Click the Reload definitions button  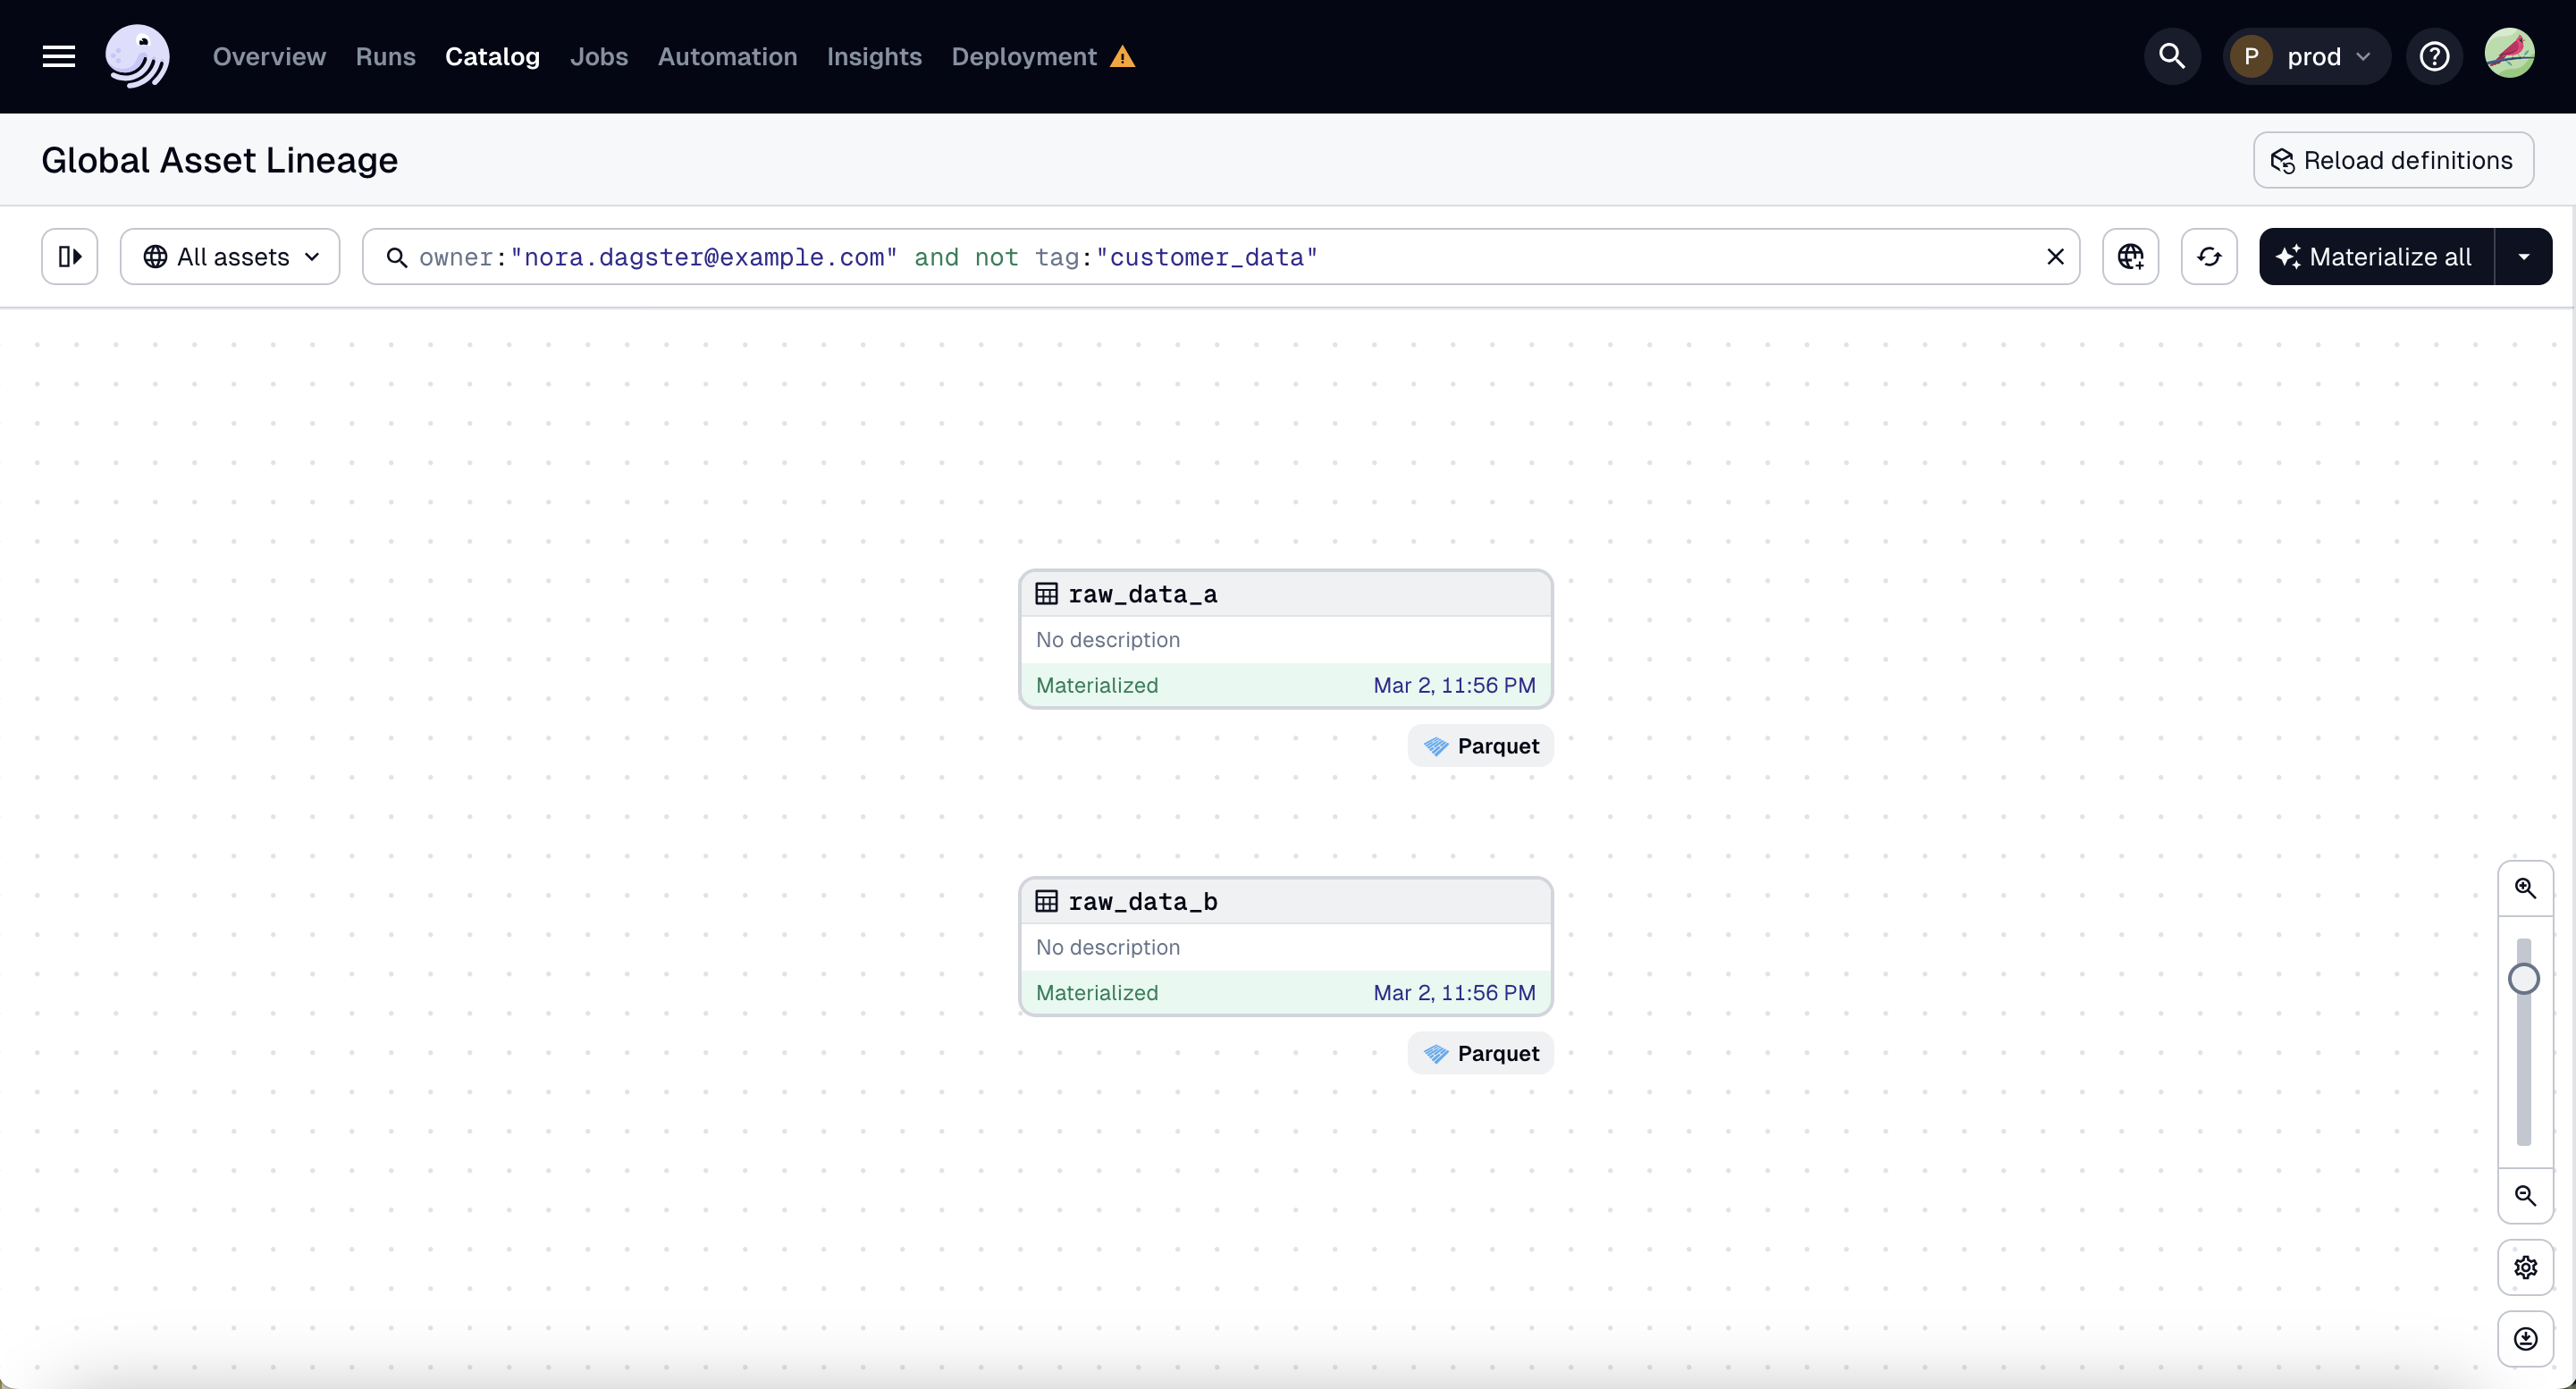(2393, 159)
